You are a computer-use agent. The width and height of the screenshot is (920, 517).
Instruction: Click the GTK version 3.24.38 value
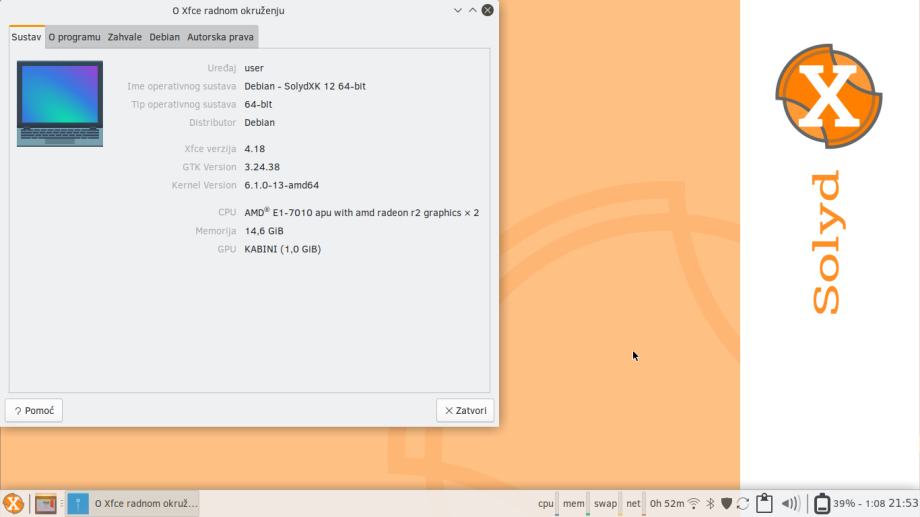point(262,167)
